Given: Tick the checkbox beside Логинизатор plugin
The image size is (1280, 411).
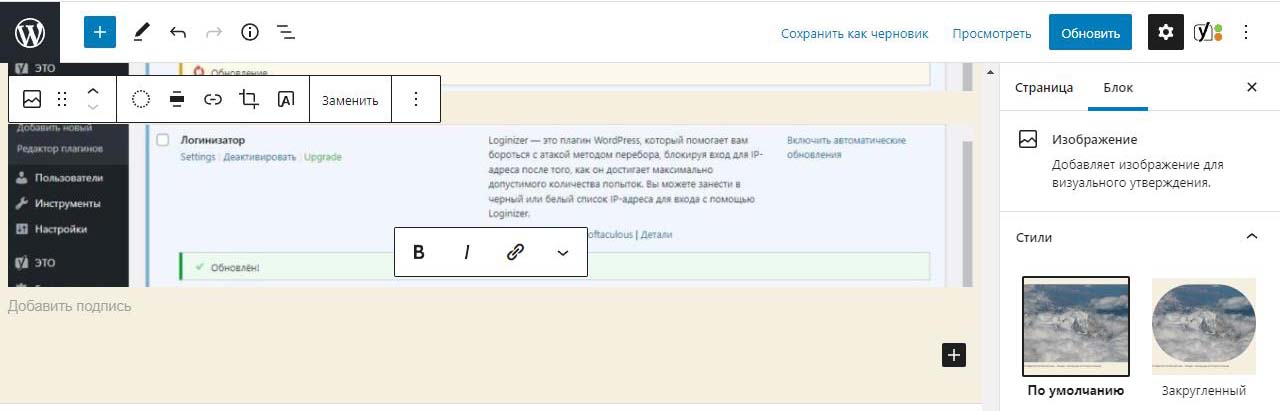Looking at the screenshot, I should coord(163,140).
